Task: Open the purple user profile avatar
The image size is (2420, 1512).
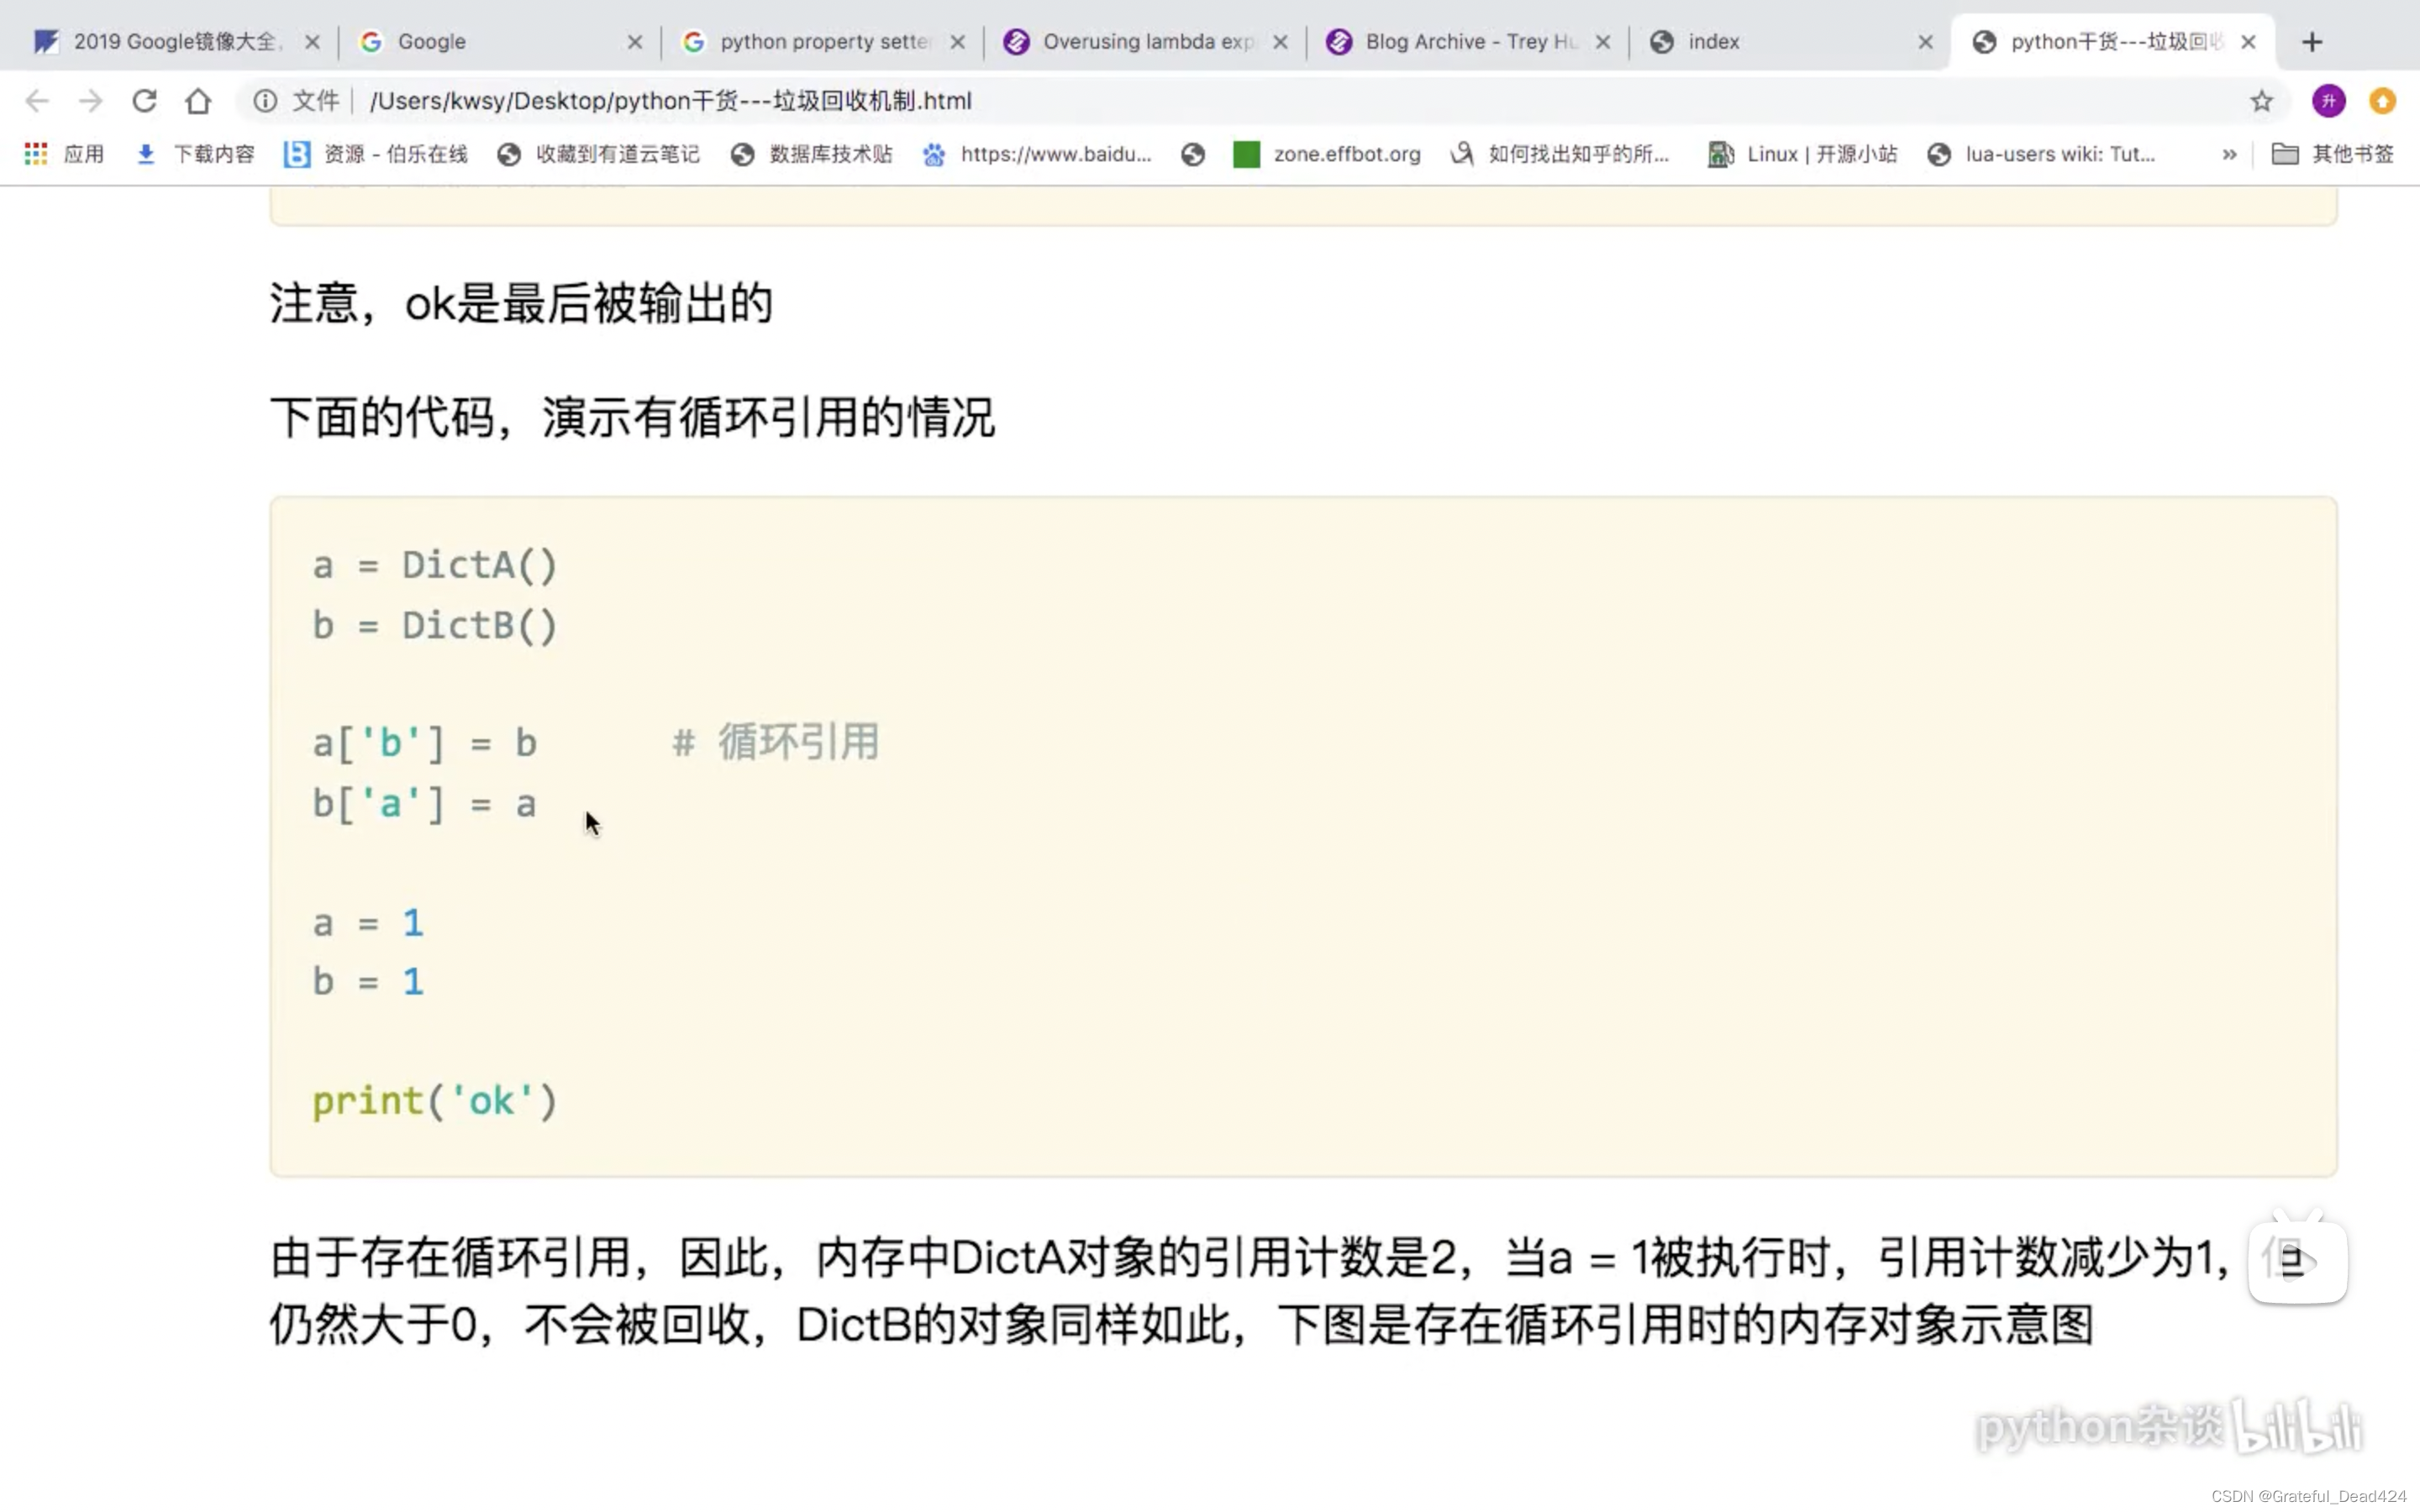Action: [2329, 101]
